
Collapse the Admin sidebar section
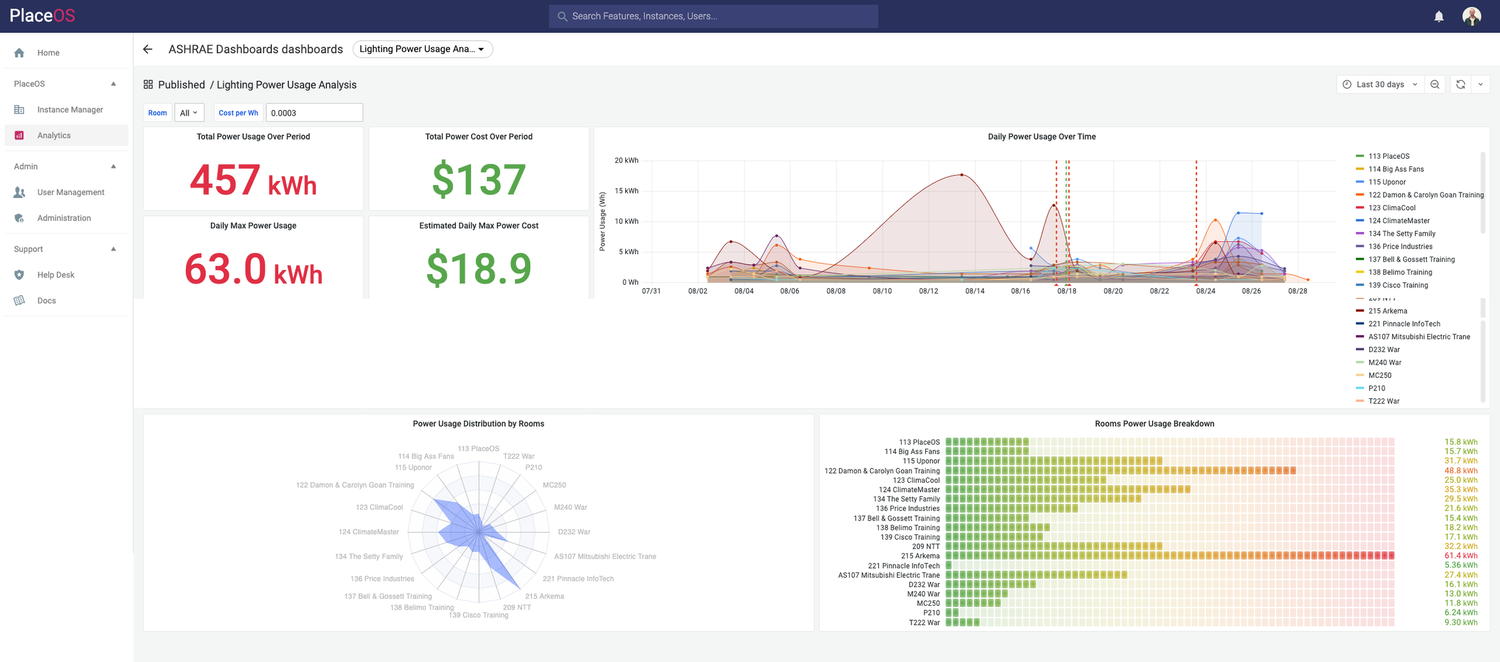(113, 167)
